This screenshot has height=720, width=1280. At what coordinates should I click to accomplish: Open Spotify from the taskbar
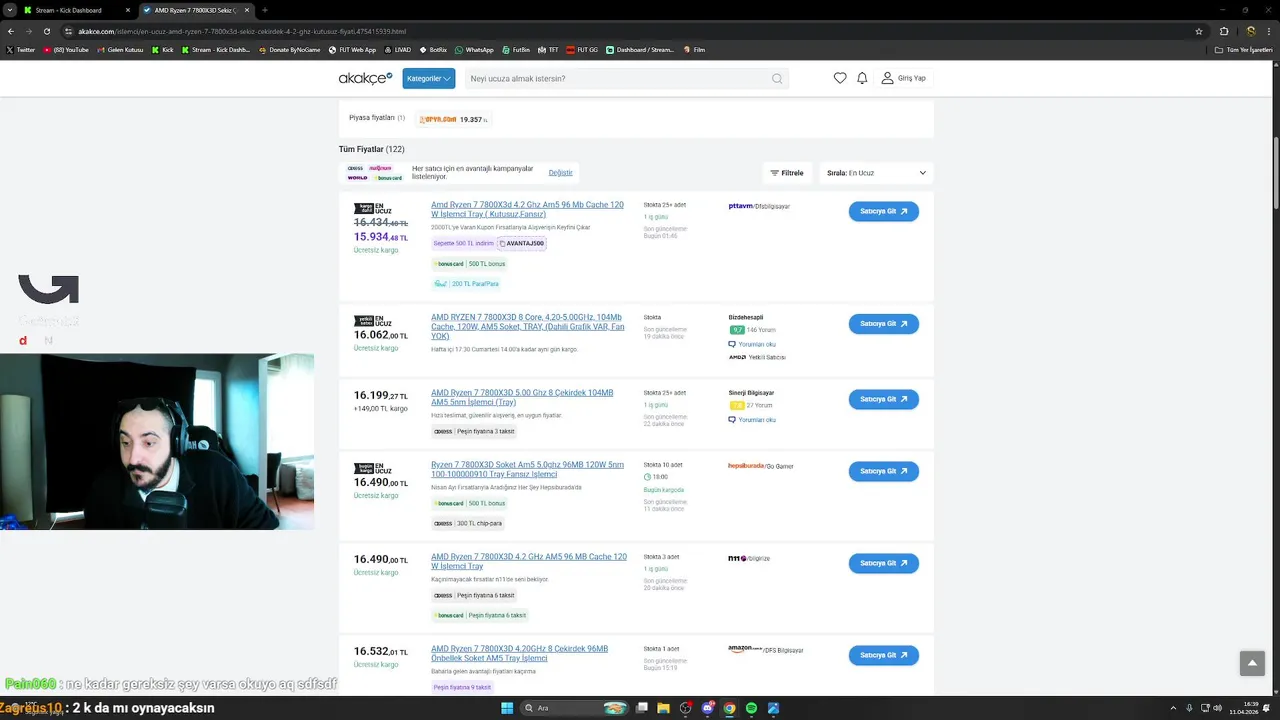click(751, 708)
